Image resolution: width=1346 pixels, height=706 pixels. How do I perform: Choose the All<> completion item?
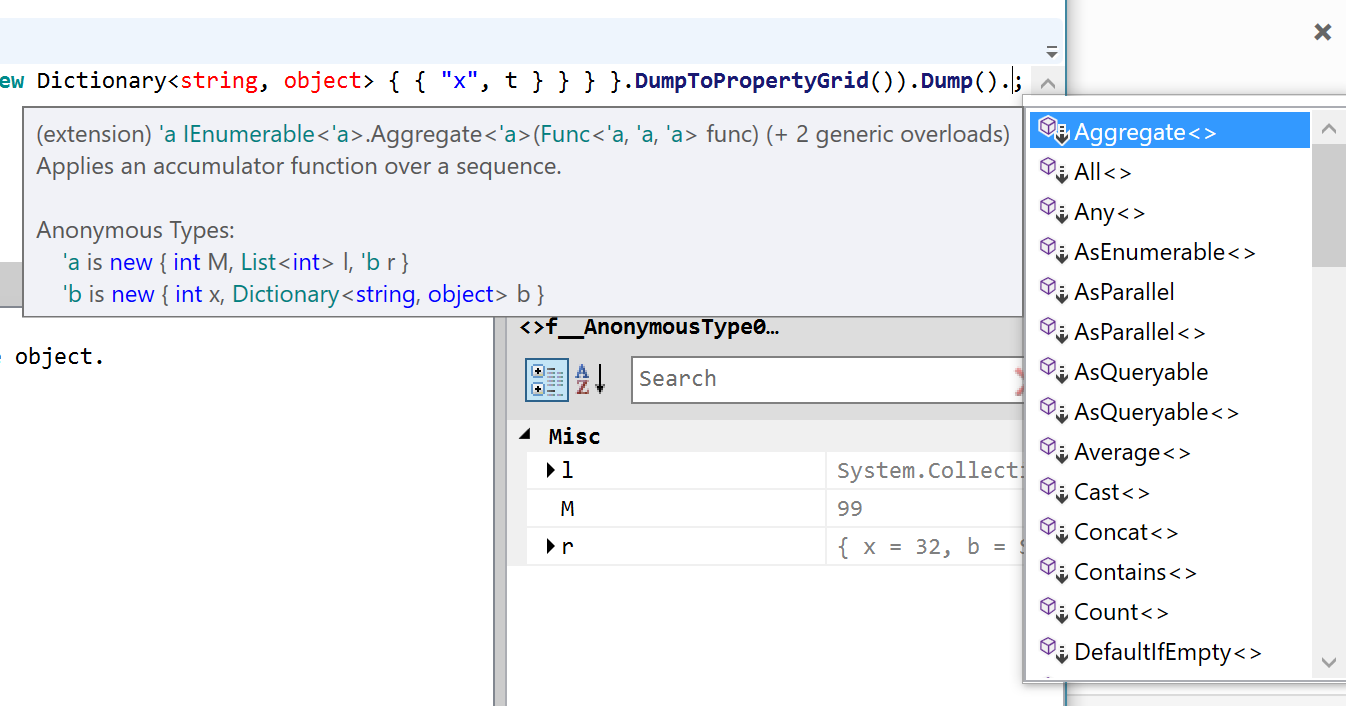point(1169,172)
